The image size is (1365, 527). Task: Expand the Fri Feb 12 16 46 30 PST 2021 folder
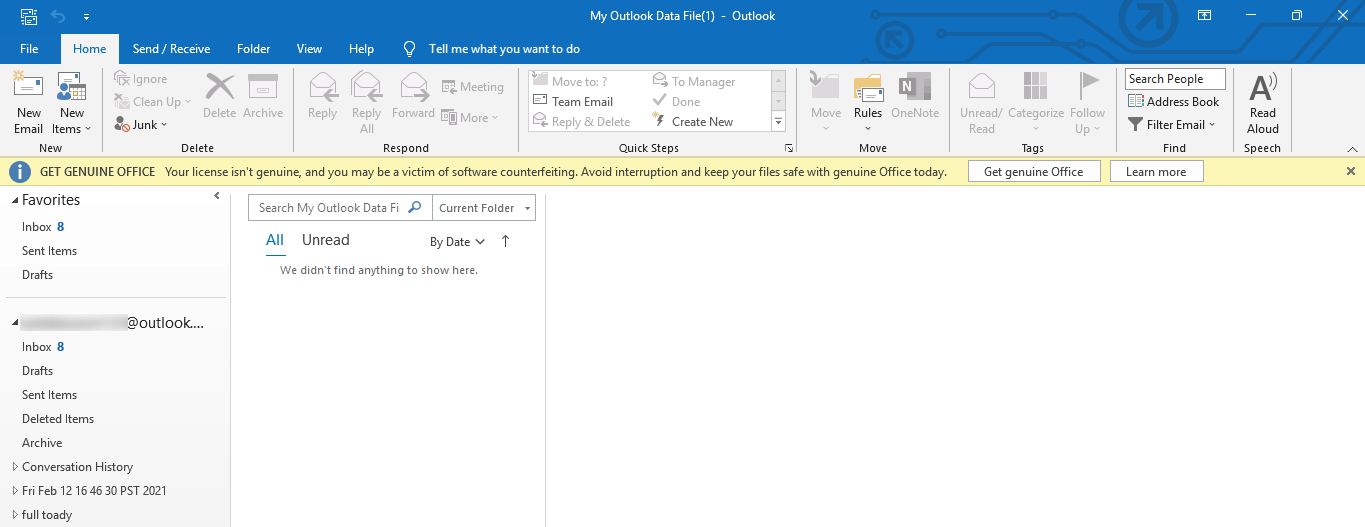coord(15,491)
